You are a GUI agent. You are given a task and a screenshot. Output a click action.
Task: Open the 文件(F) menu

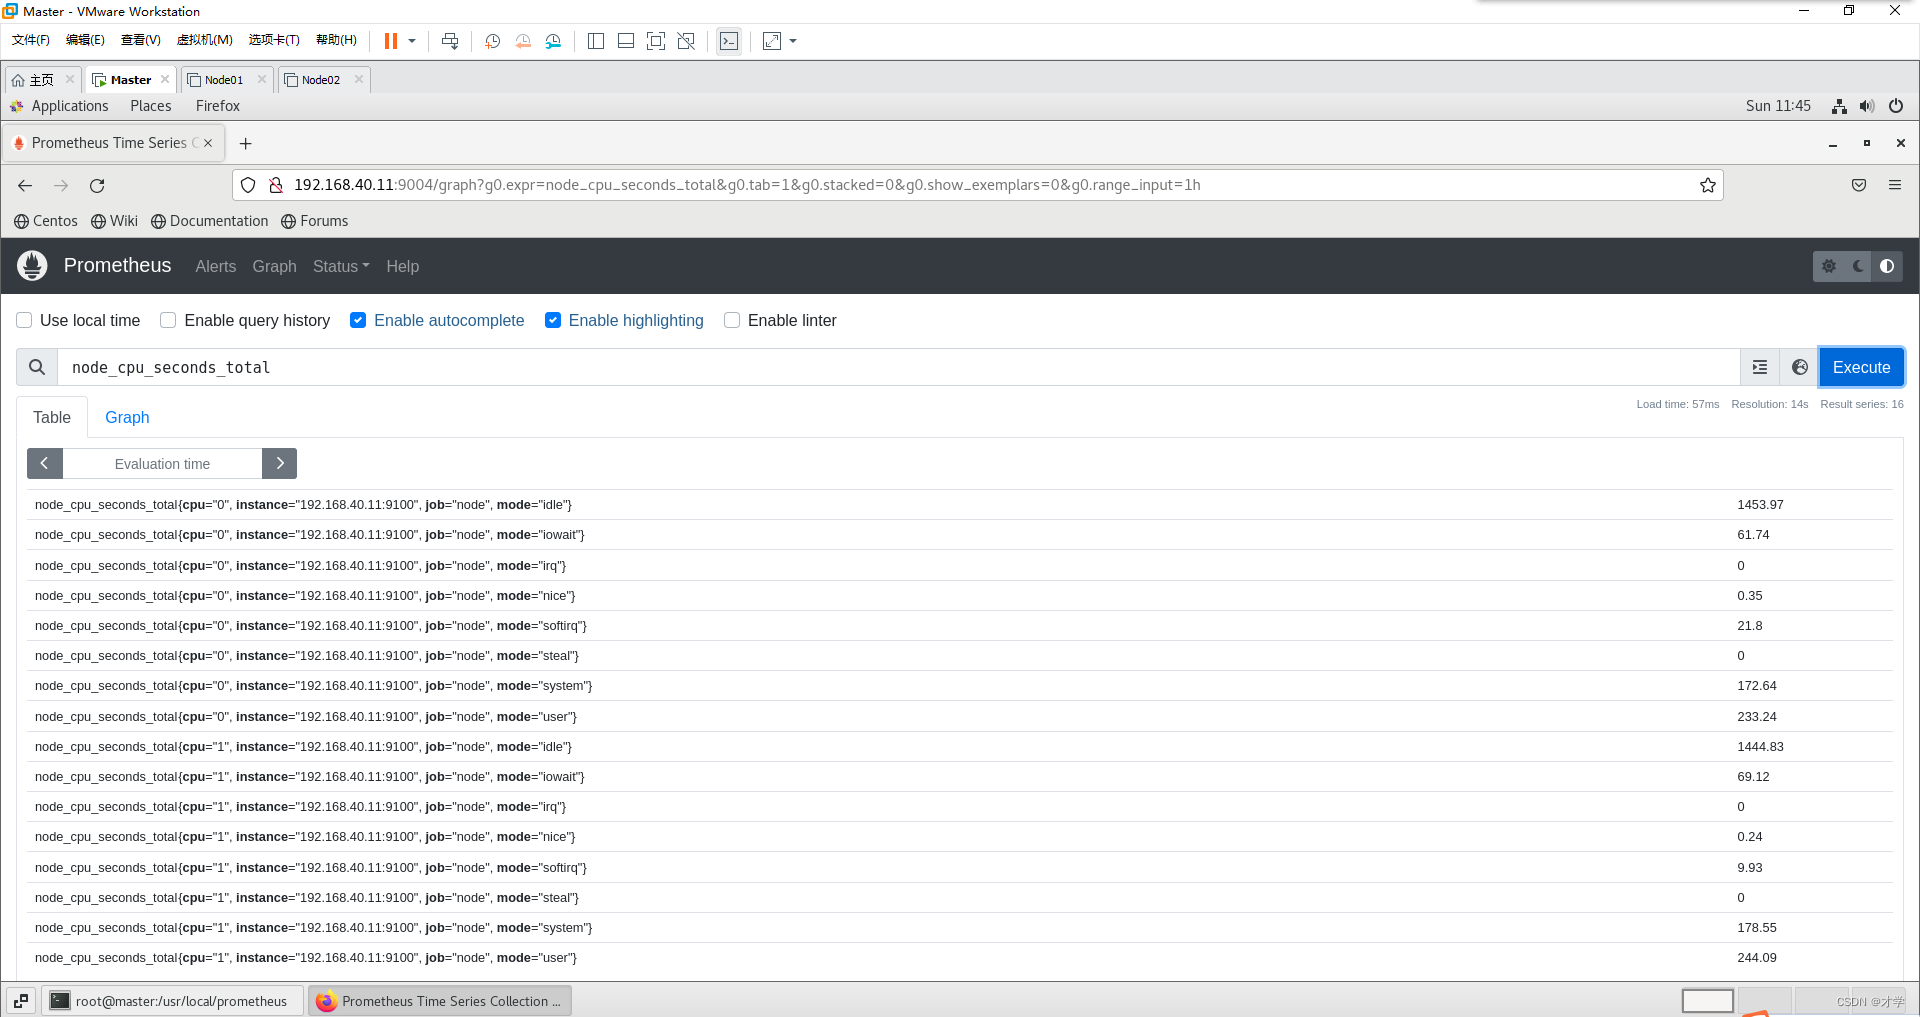tap(30, 40)
